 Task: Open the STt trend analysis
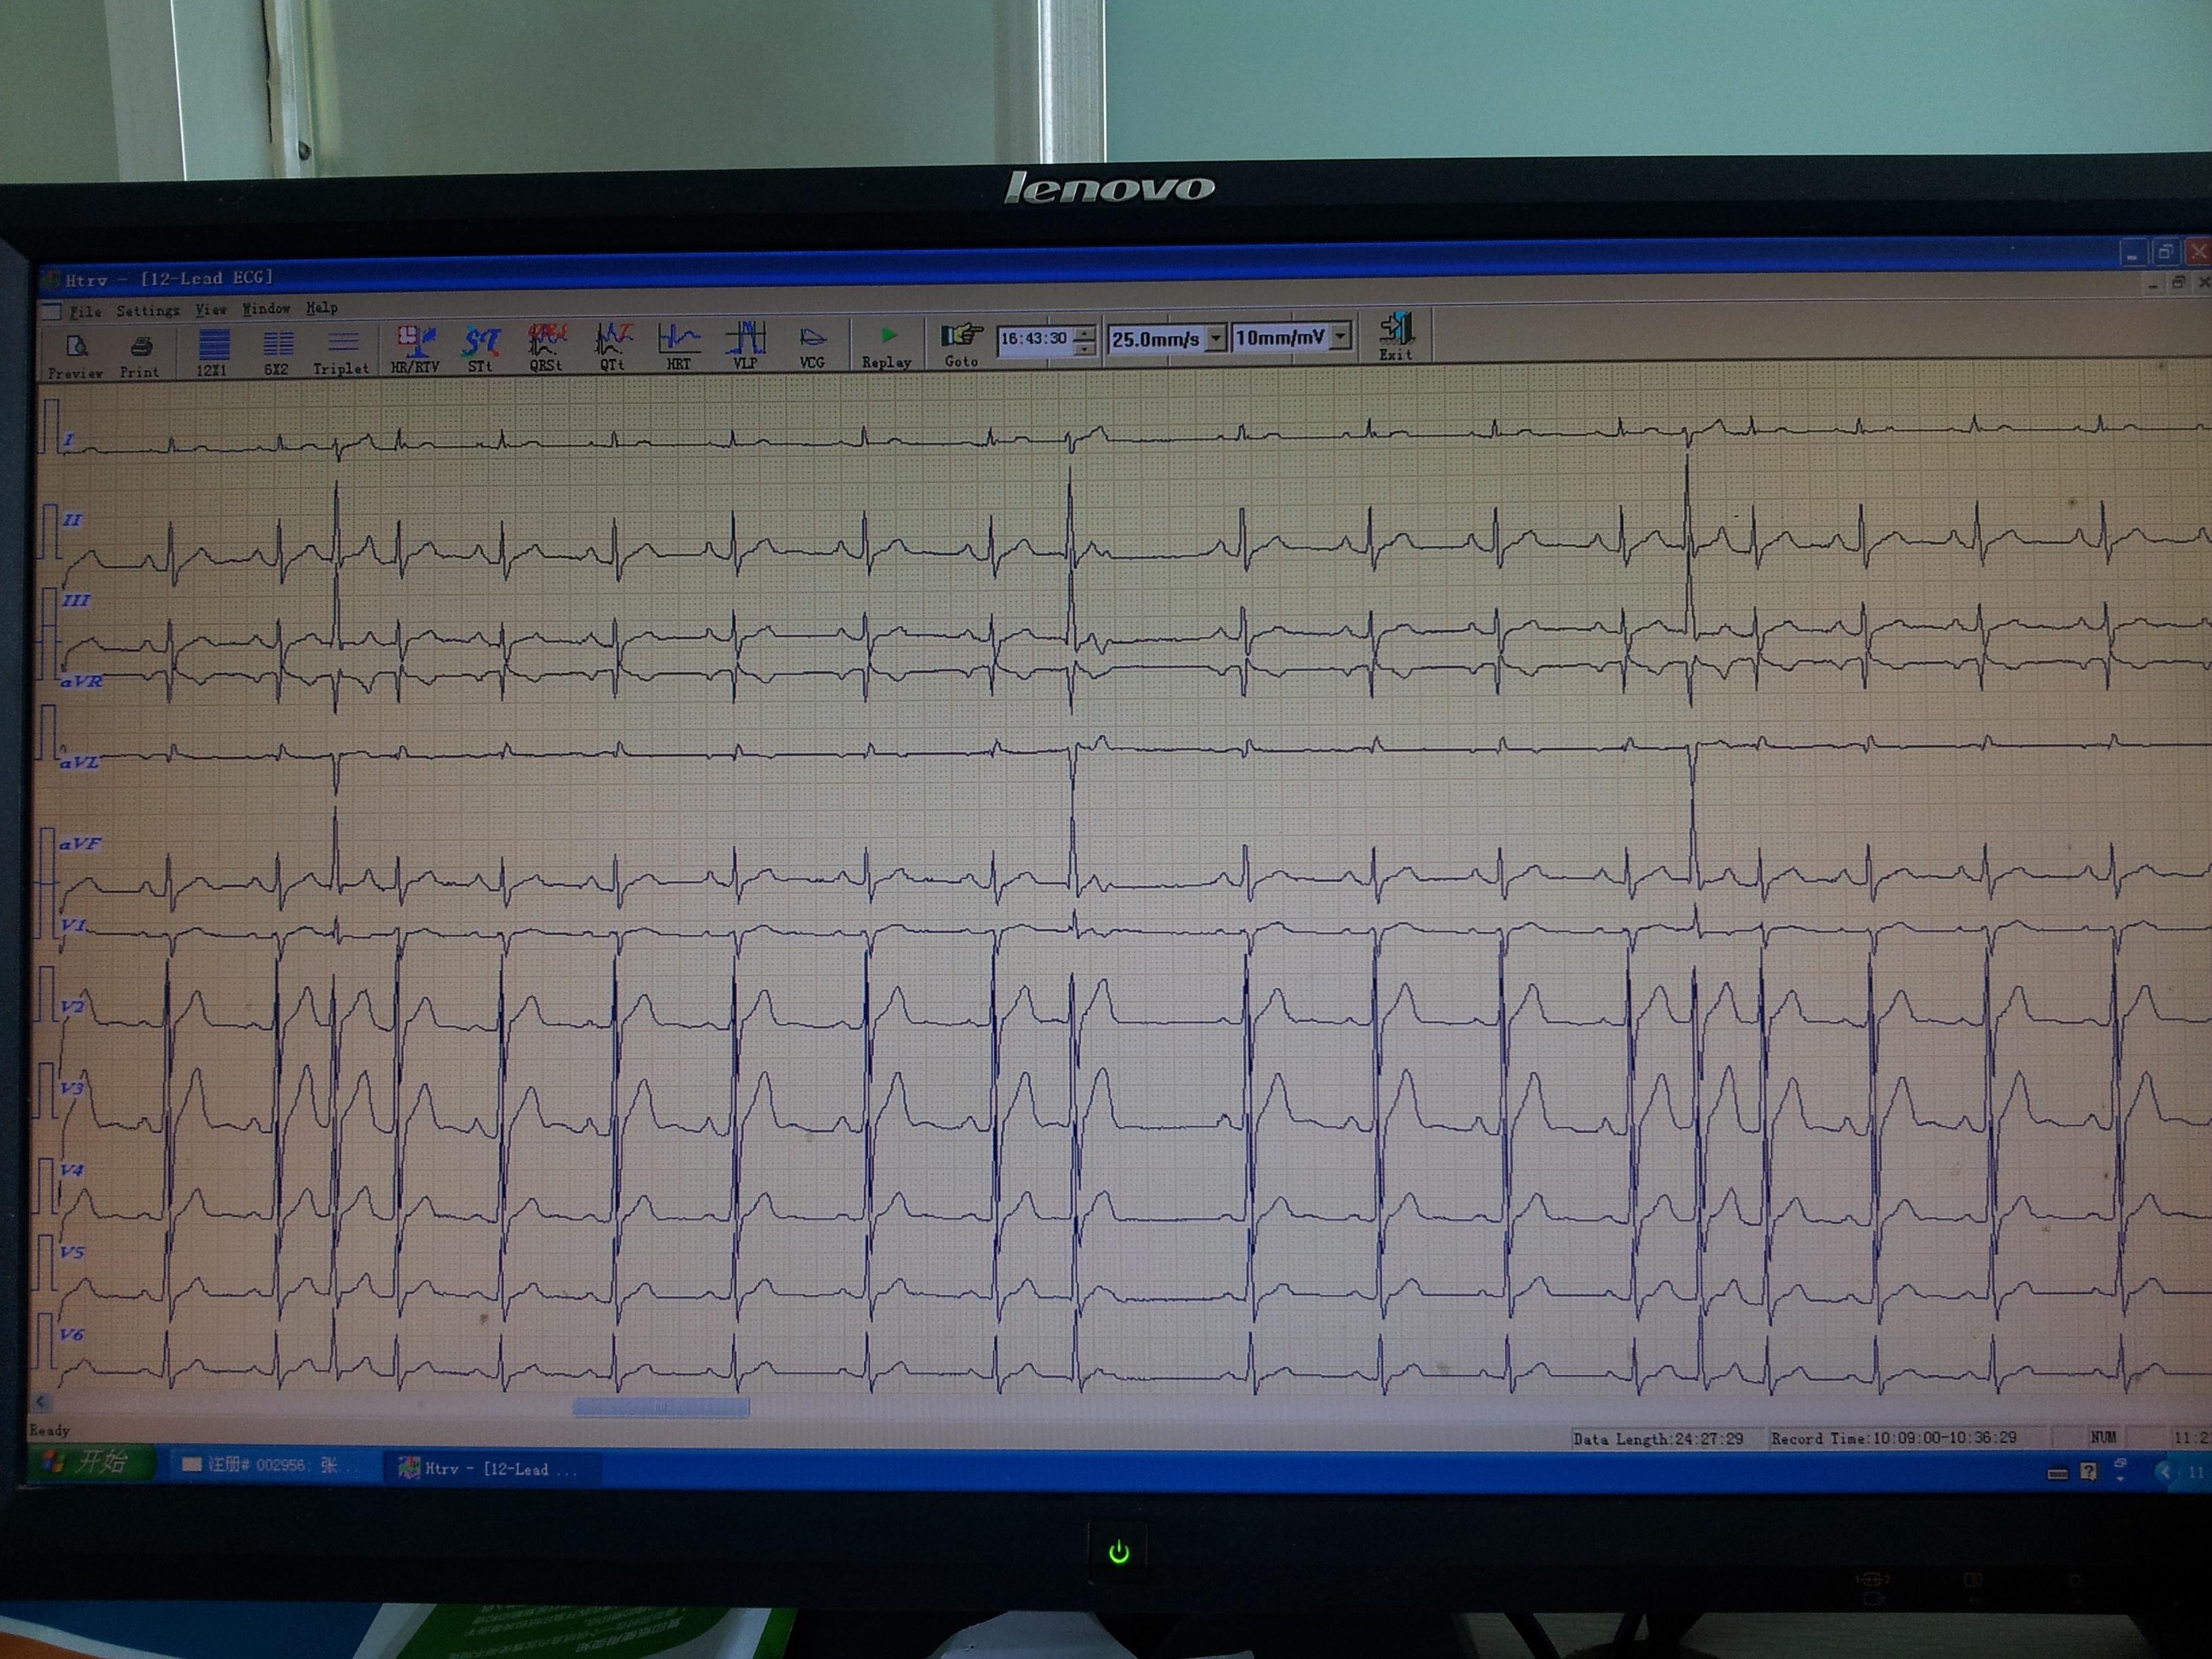[480, 349]
